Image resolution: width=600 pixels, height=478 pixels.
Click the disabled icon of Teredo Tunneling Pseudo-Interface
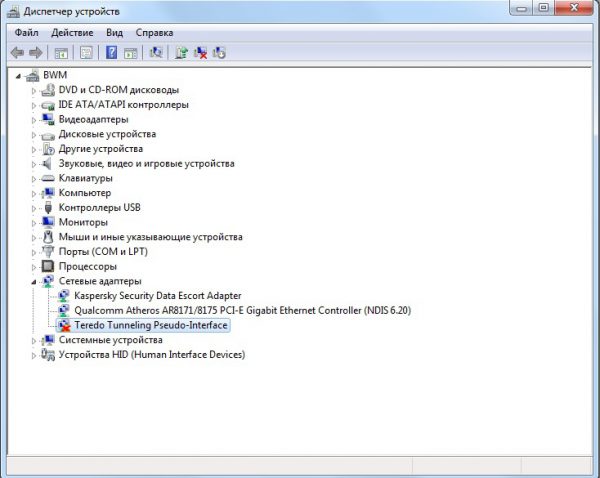pyautogui.click(x=64, y=325)
